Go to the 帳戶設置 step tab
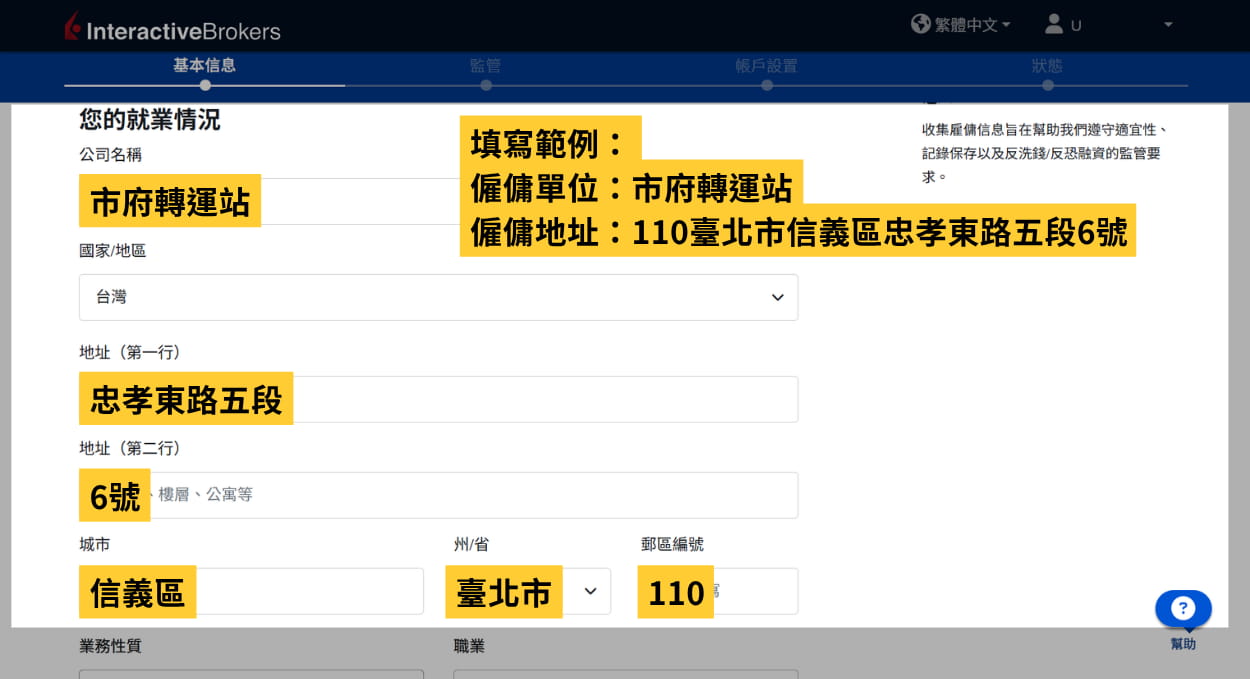The height and width of the screenshot is (679, 1250). pos(766,66)
